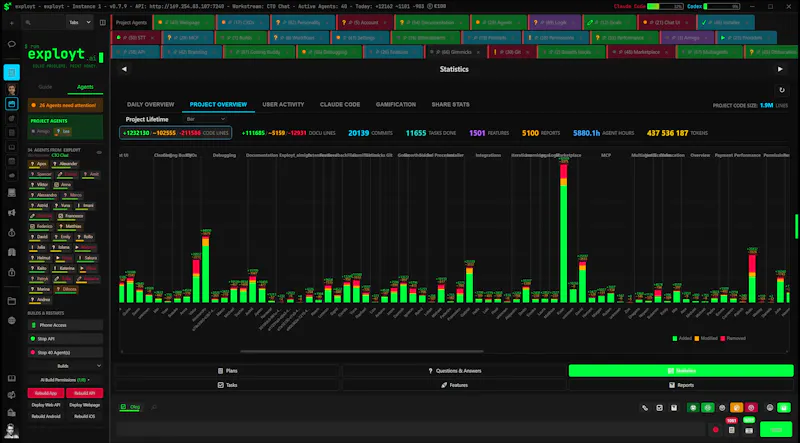Open the Tabs dropdown at sidebar top
Image resolution: width=800 pixels, height=443 pixels.
click(80, 22)
